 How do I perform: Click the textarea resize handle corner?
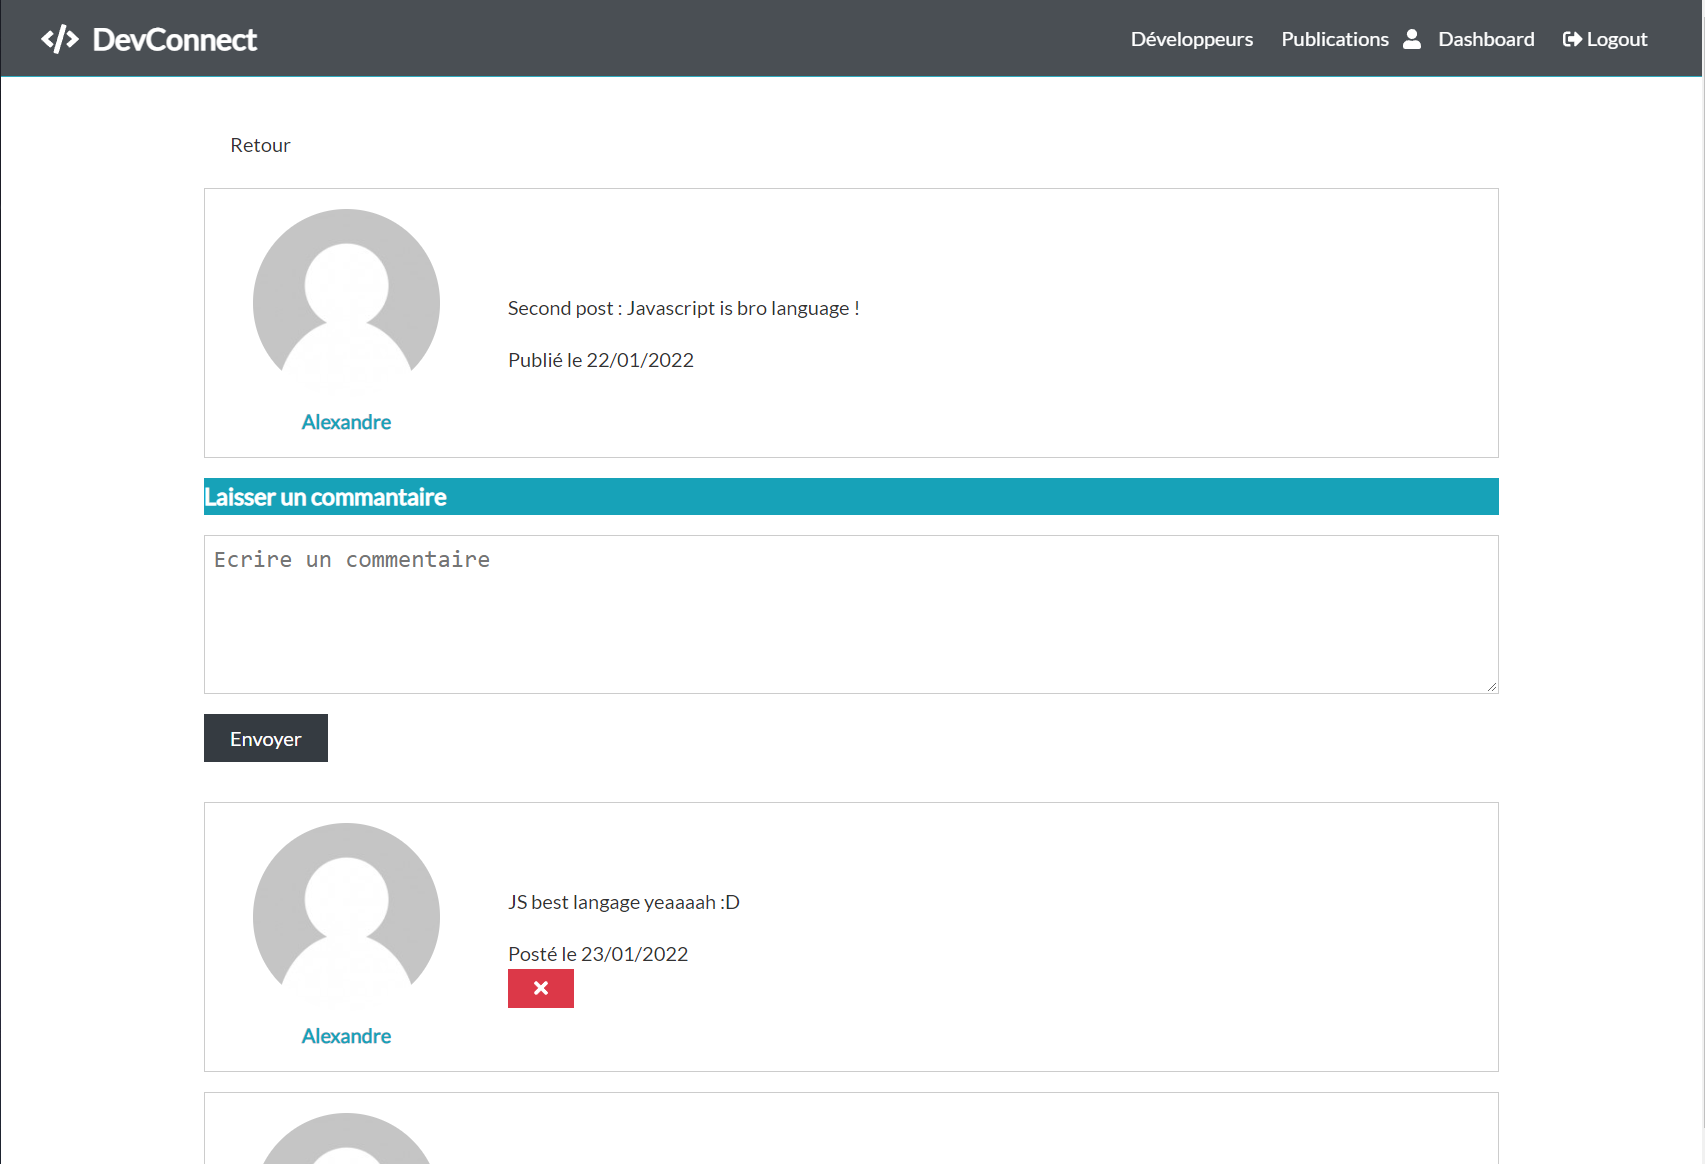(x=1492, y=686)
